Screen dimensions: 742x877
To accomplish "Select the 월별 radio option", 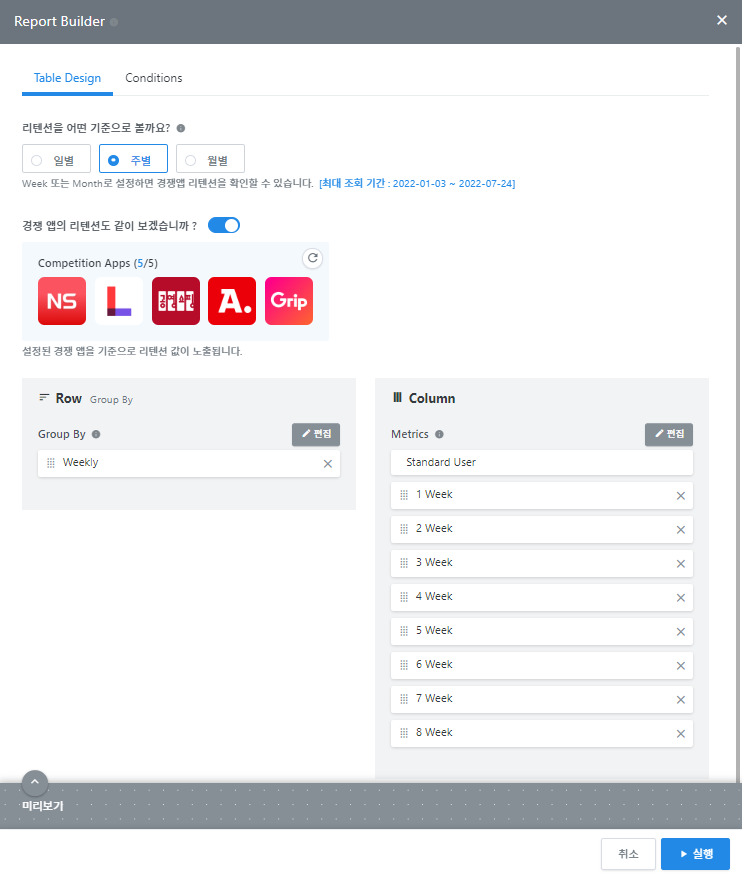I will tap(211, 159).
